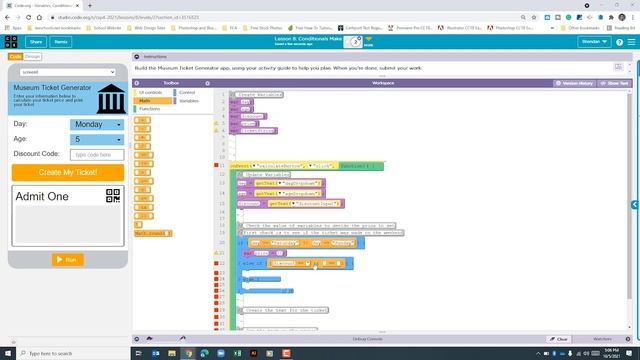Click the More lessons trophy icon
The image size is (640, 360).
click(368, 41)
